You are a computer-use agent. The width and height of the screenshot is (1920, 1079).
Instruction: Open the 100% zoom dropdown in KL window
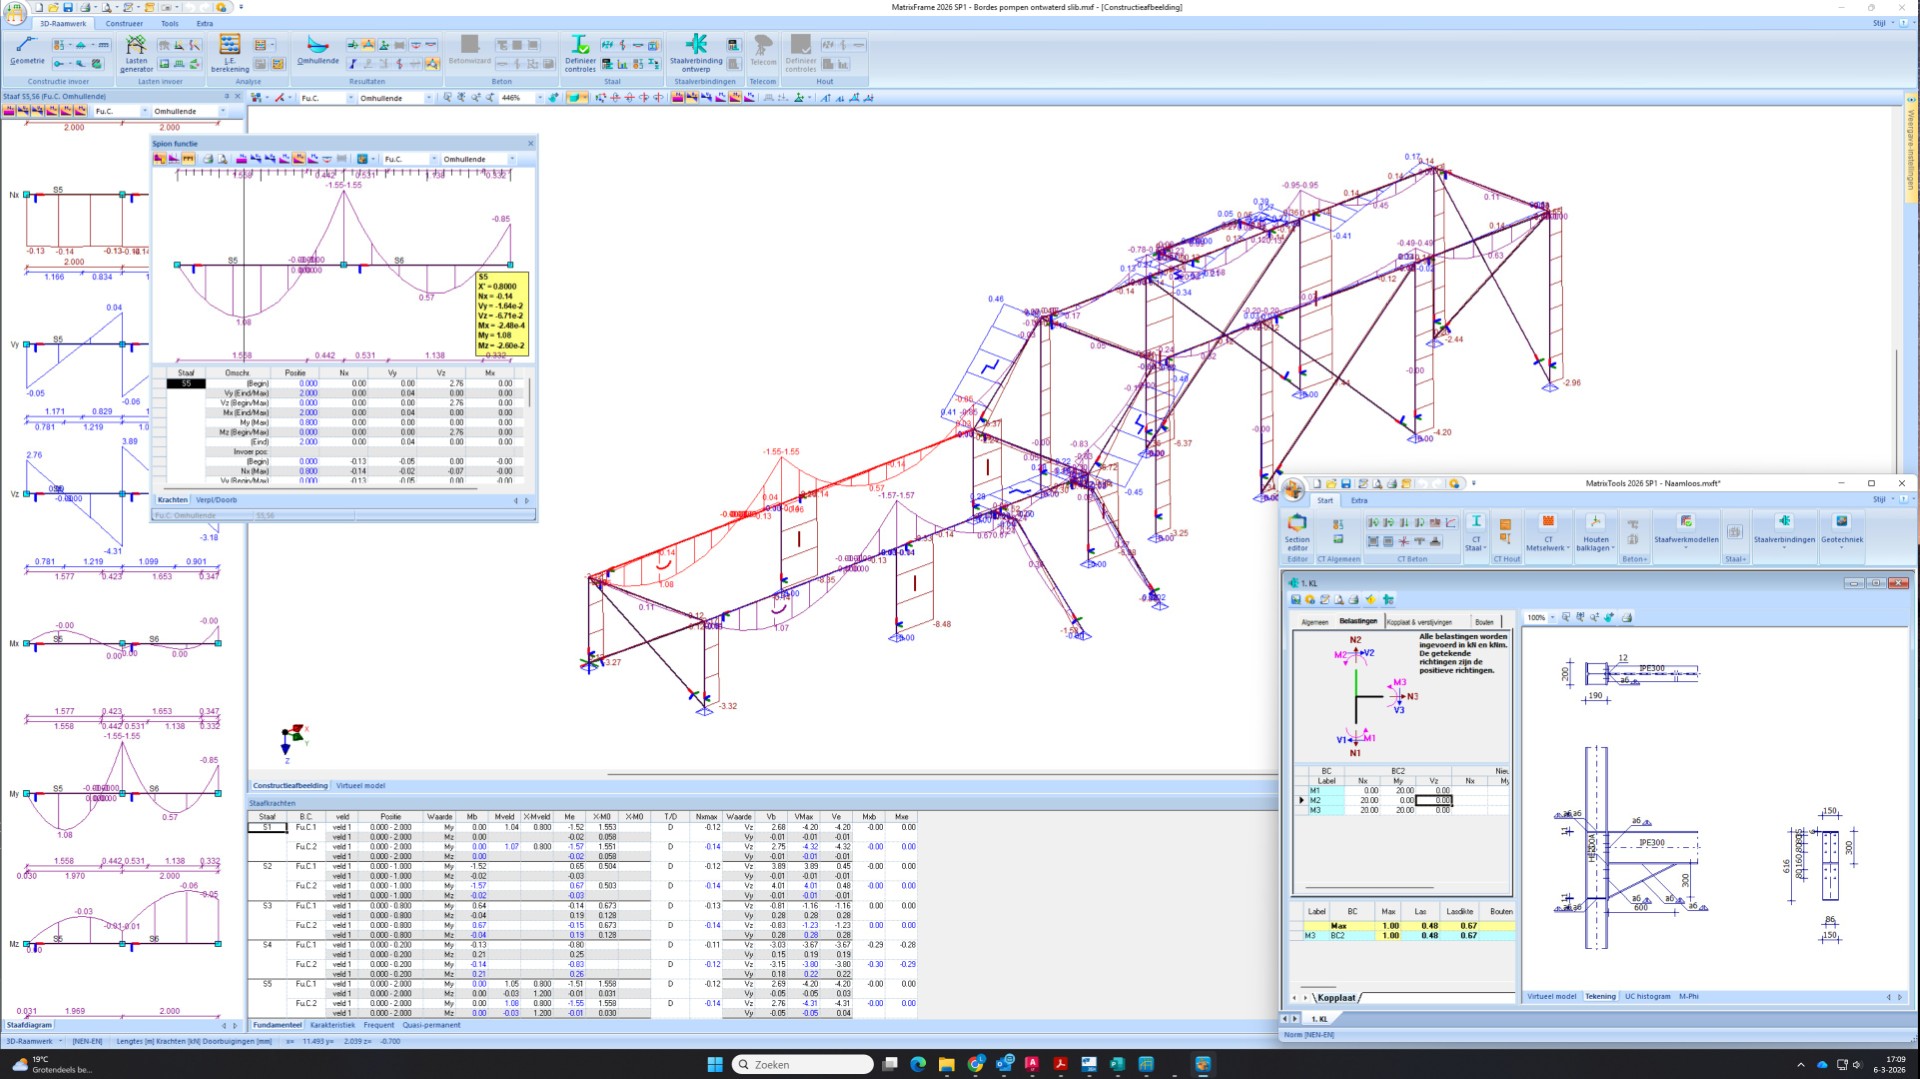coord(1552,618)
